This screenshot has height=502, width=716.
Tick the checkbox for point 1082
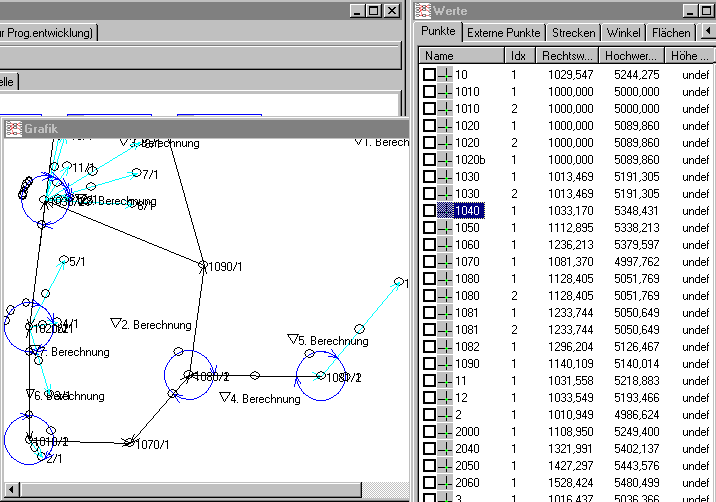[x=429, y=347]
